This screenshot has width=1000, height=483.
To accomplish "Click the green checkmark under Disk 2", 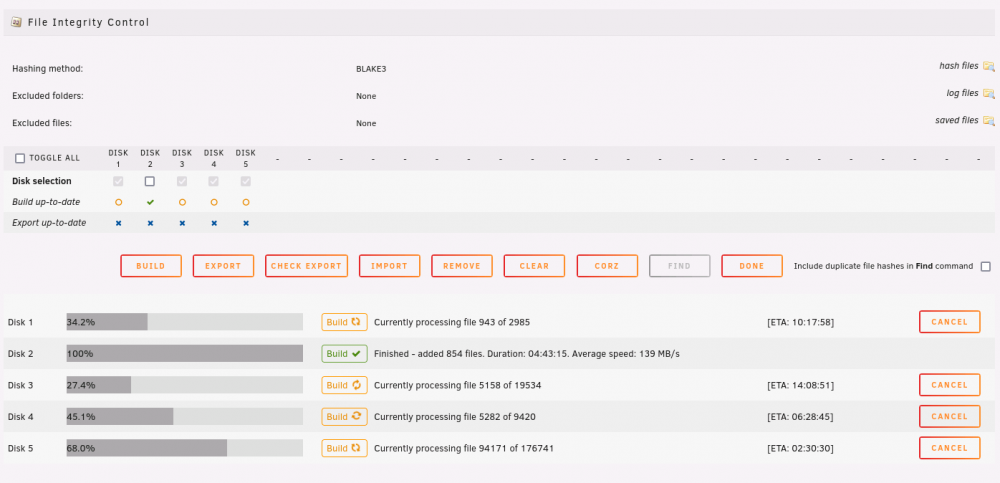I will coord(150,202).
